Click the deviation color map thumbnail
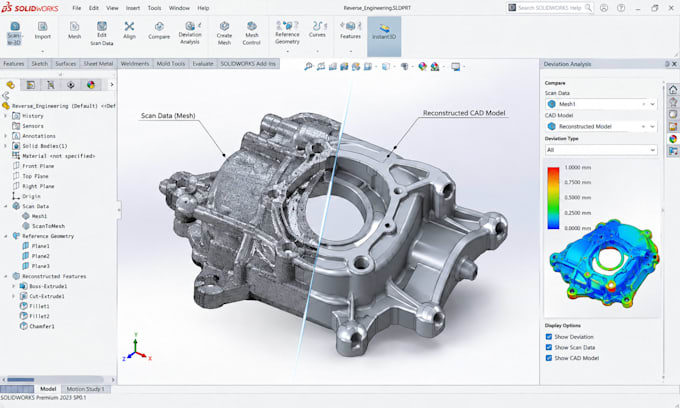Viewport: 680px width, 408px height. (605, 265)
